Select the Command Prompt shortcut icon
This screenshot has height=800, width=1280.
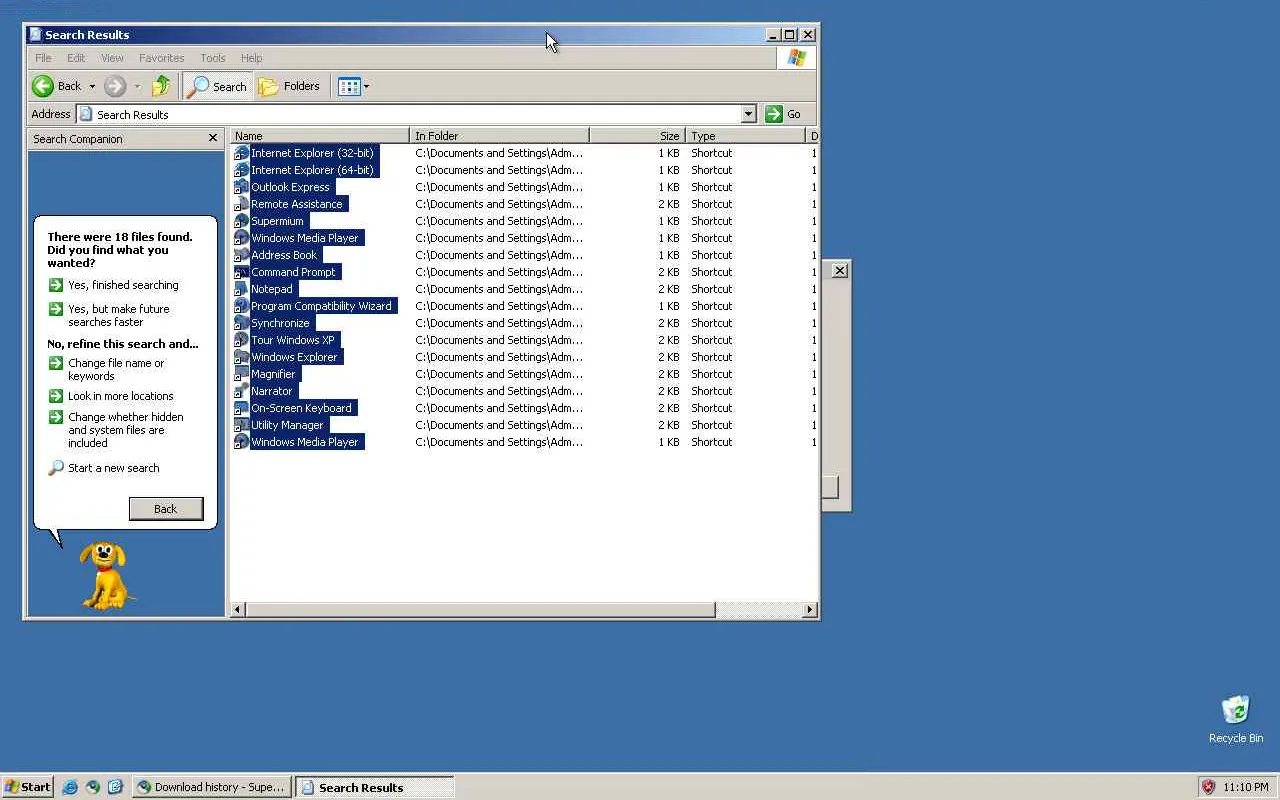pyautogui.click(x=241, y=272)
